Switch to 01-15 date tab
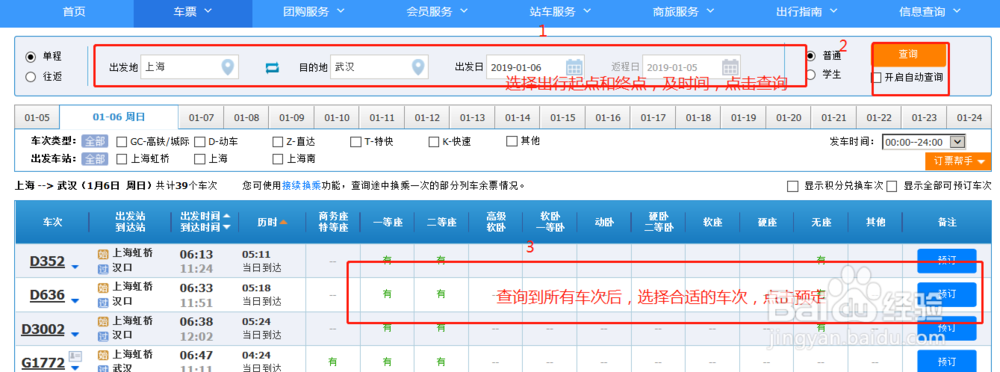The width and height of the screenshot is (1000, 372). click(563, 118)
